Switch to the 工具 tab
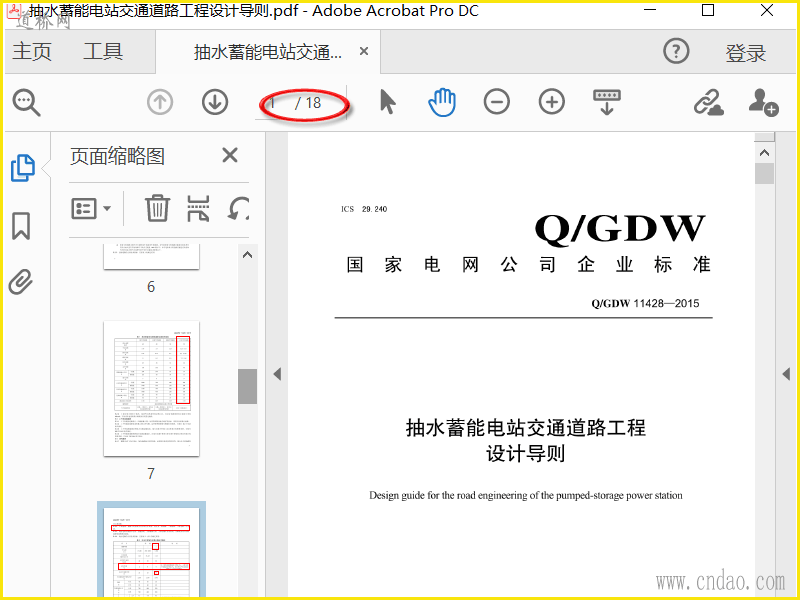Image resolution: width=800 pixels, height=600 pixels. 103,51
